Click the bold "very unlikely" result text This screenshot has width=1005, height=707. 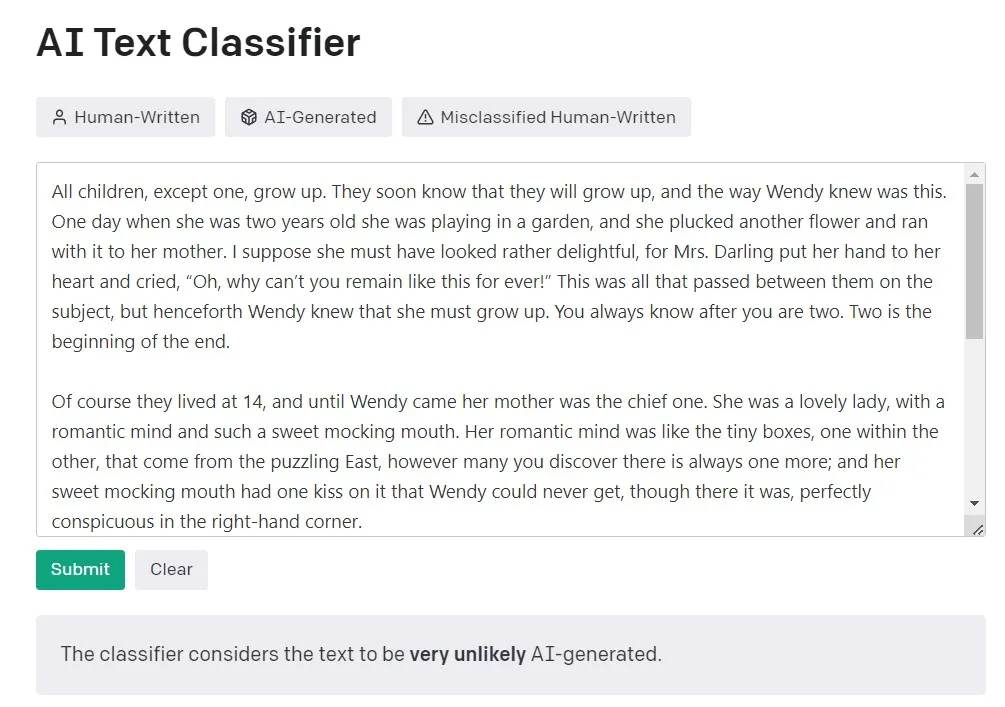coord(467,655)
